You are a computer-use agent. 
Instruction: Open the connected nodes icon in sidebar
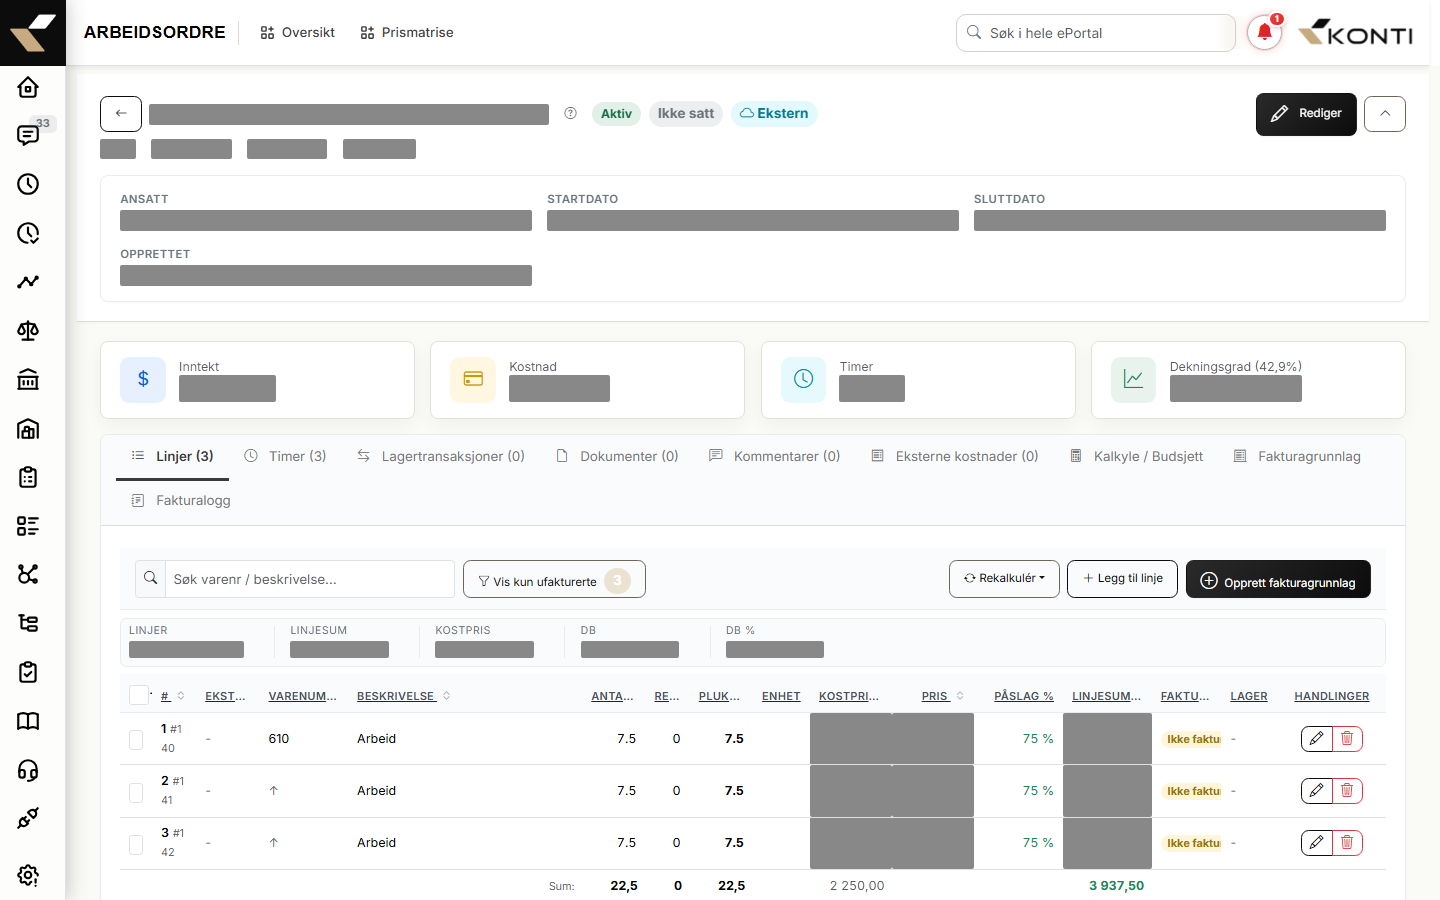[x=28, y=574]
